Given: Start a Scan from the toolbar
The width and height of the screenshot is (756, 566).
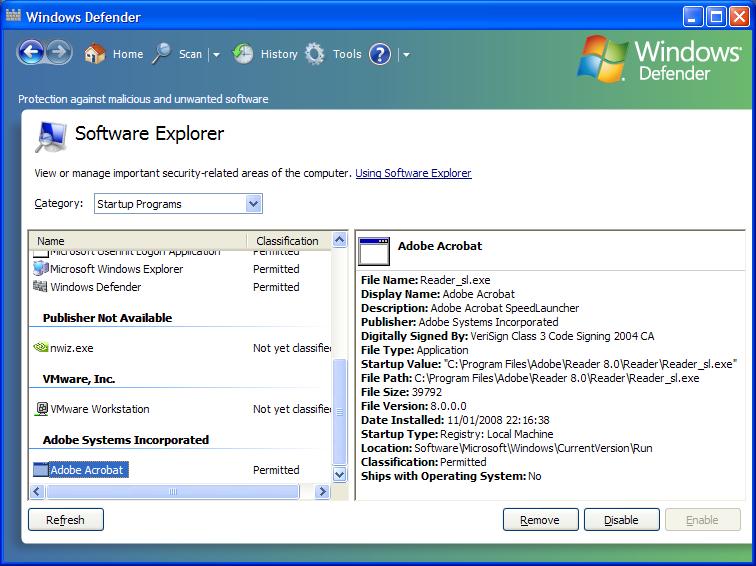Looking at the screenshot, I should 190,54.
